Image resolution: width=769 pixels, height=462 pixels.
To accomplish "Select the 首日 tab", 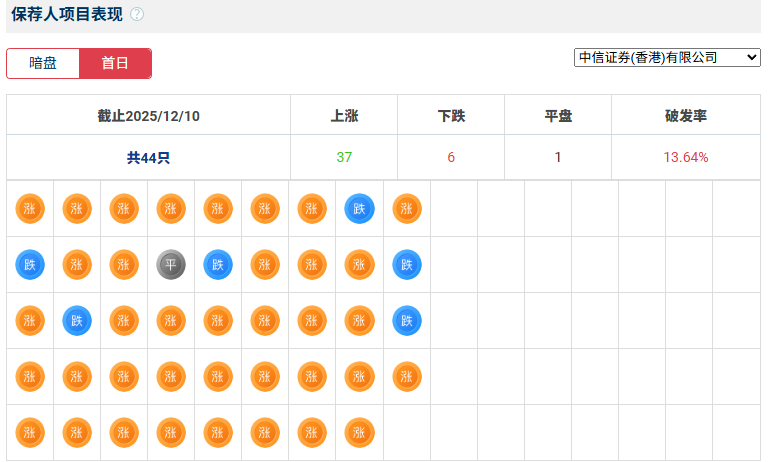I will [115, 63].
